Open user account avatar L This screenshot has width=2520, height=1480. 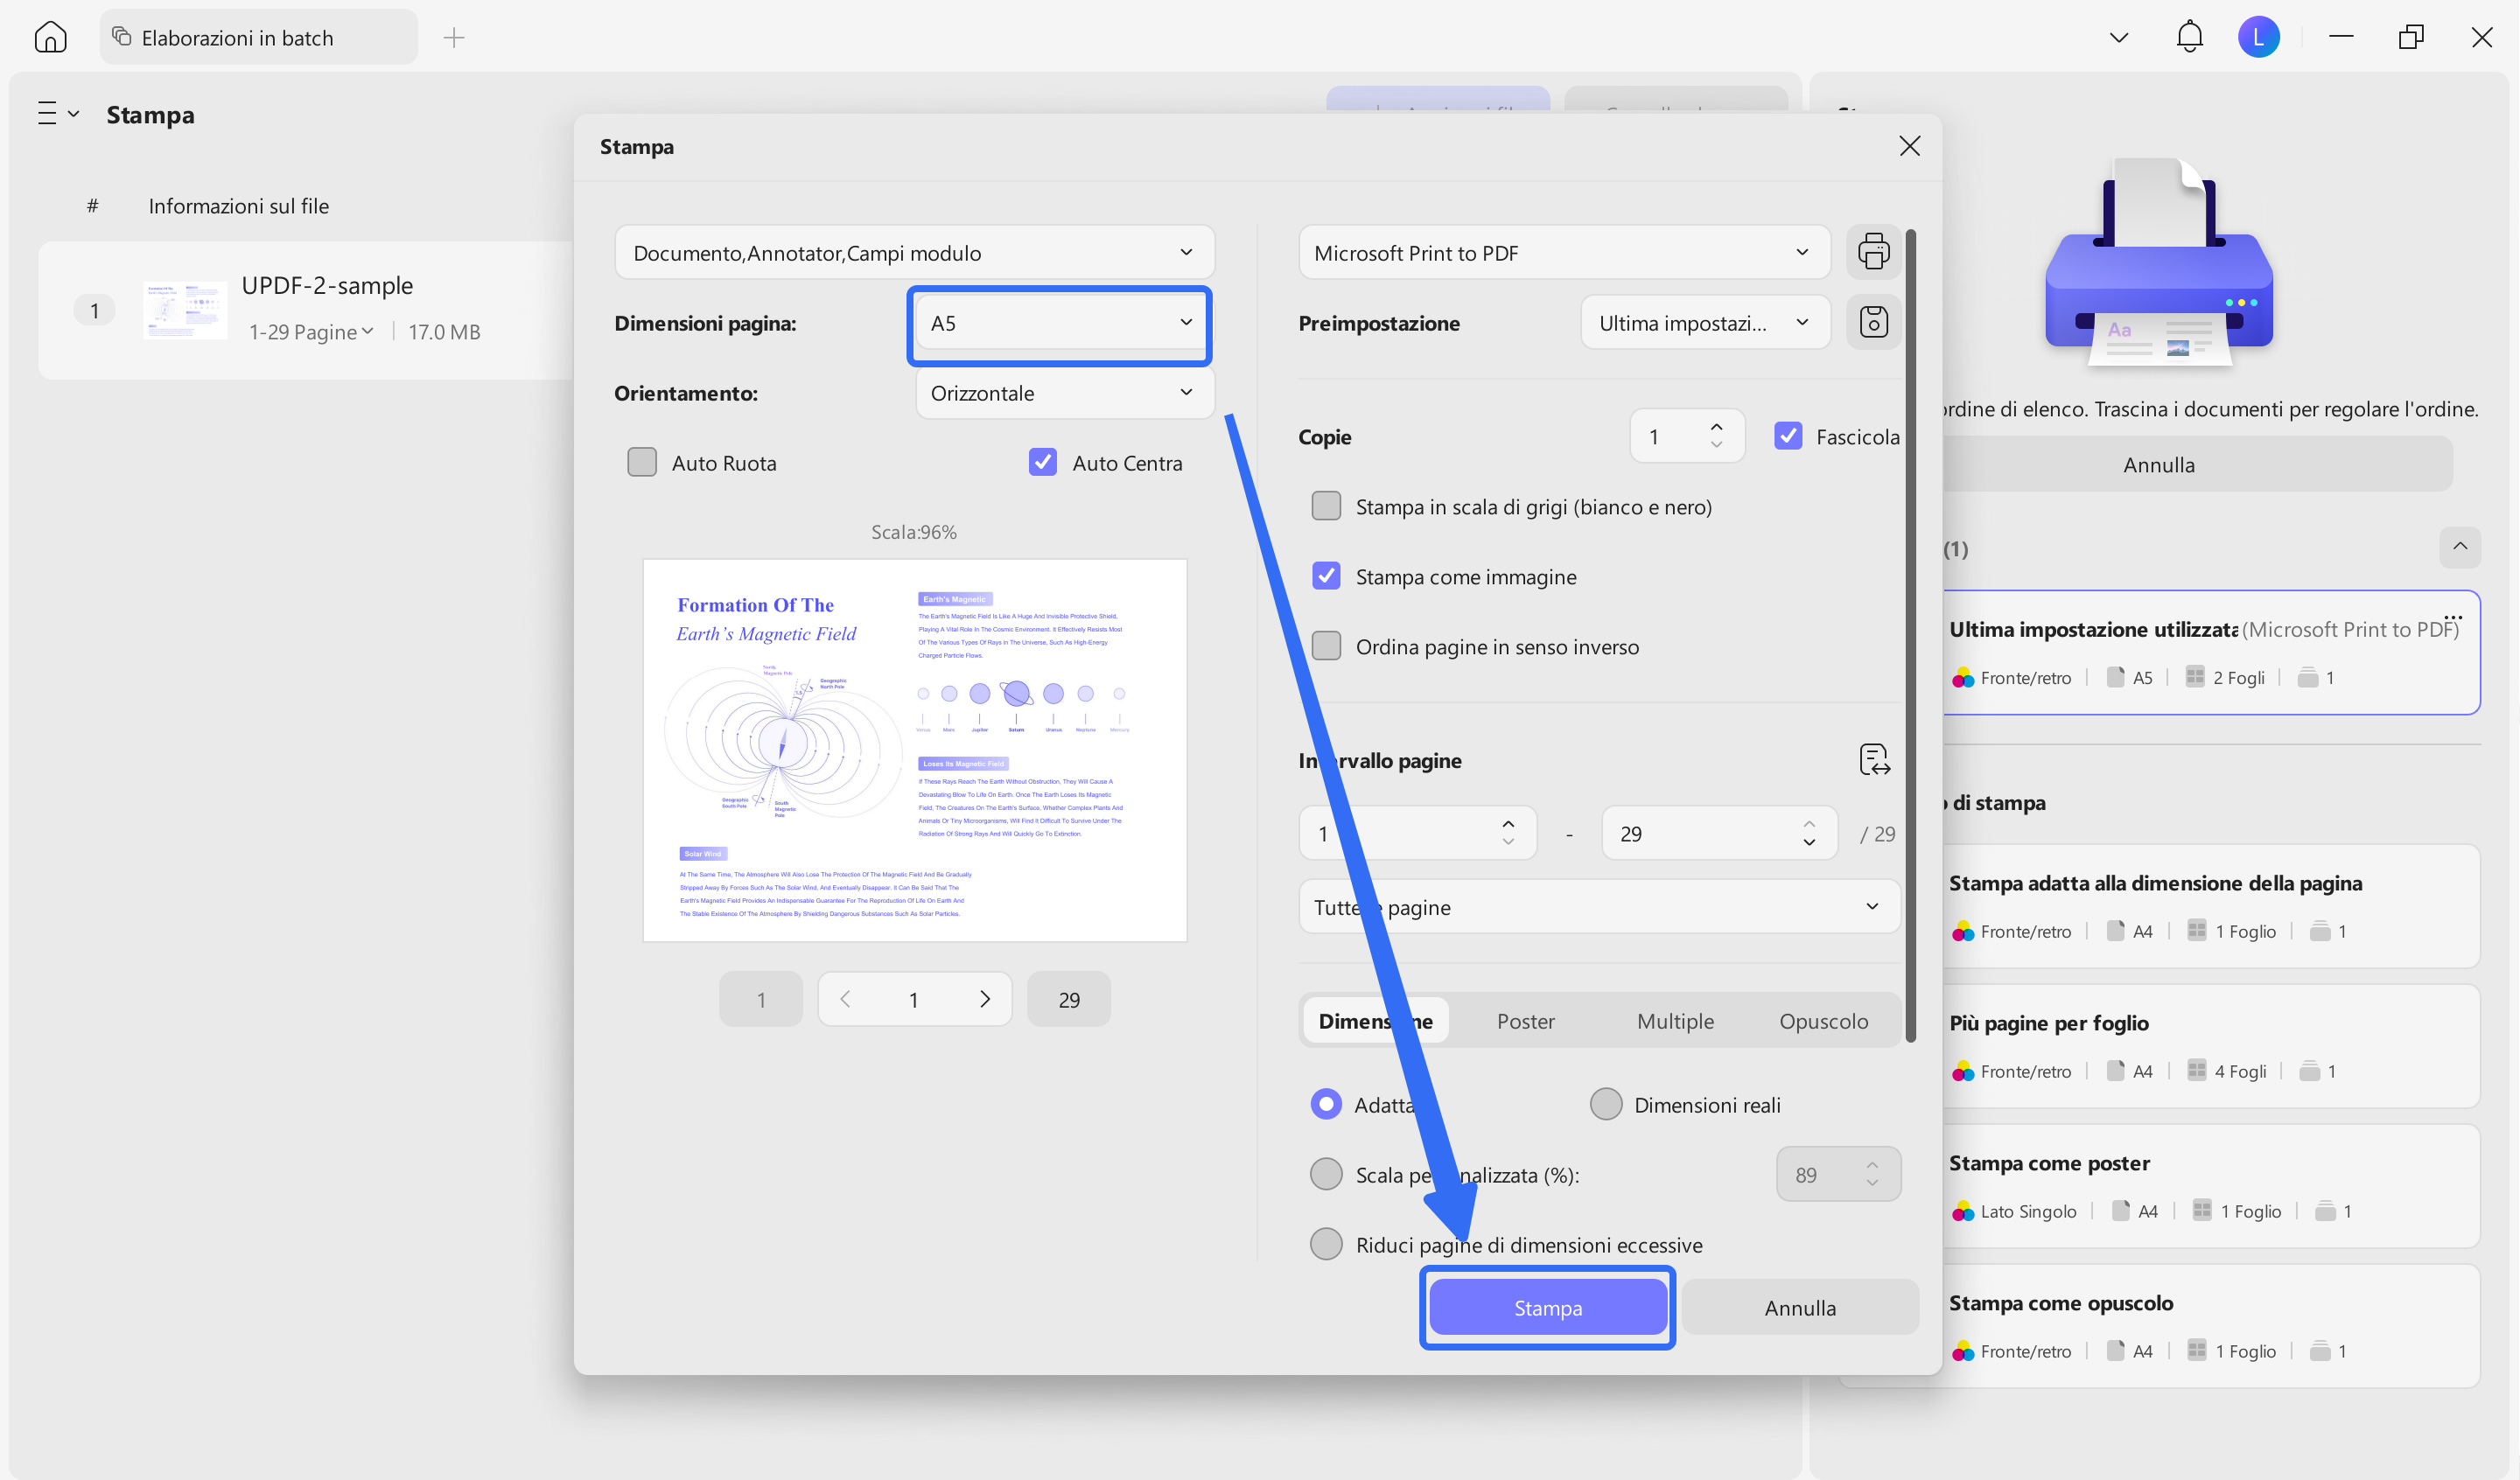(2259, 37)
